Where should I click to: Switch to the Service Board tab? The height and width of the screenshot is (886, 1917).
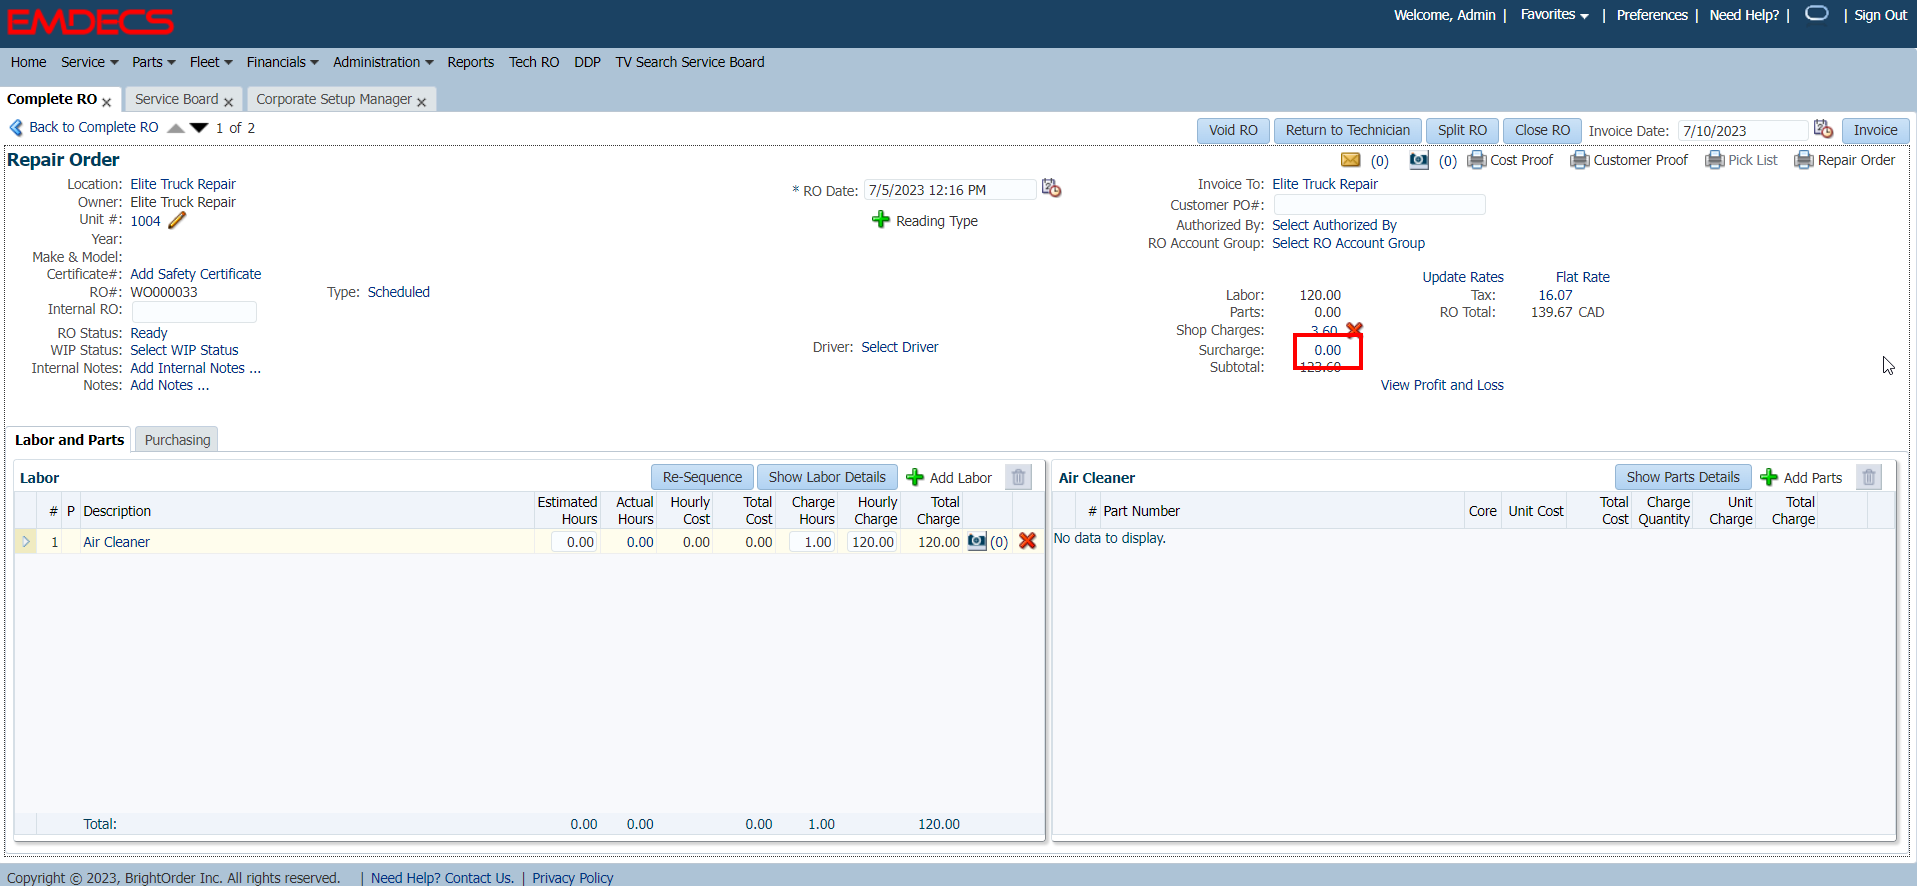[x=176, y=99]
